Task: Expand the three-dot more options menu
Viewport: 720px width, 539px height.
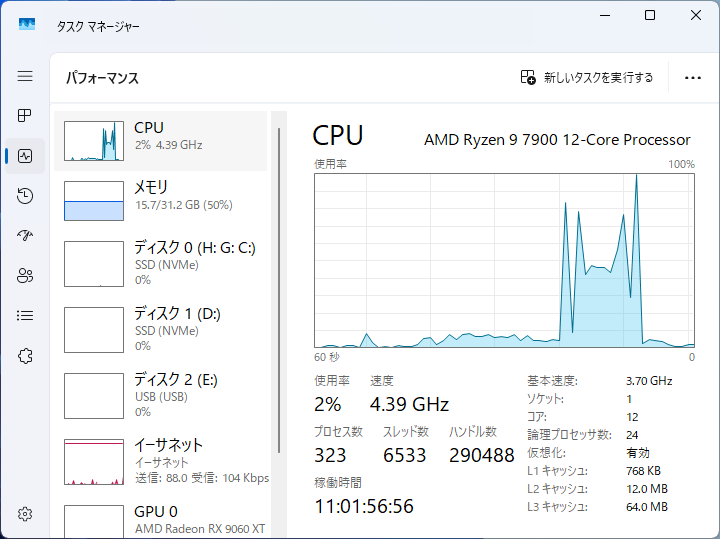Action: pos(693,77)
